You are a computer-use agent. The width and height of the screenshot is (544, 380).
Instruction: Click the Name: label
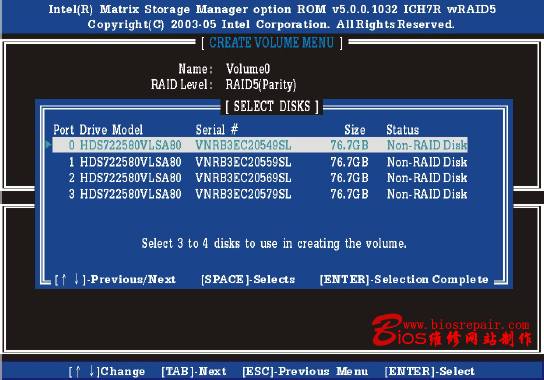click(195, 69)
